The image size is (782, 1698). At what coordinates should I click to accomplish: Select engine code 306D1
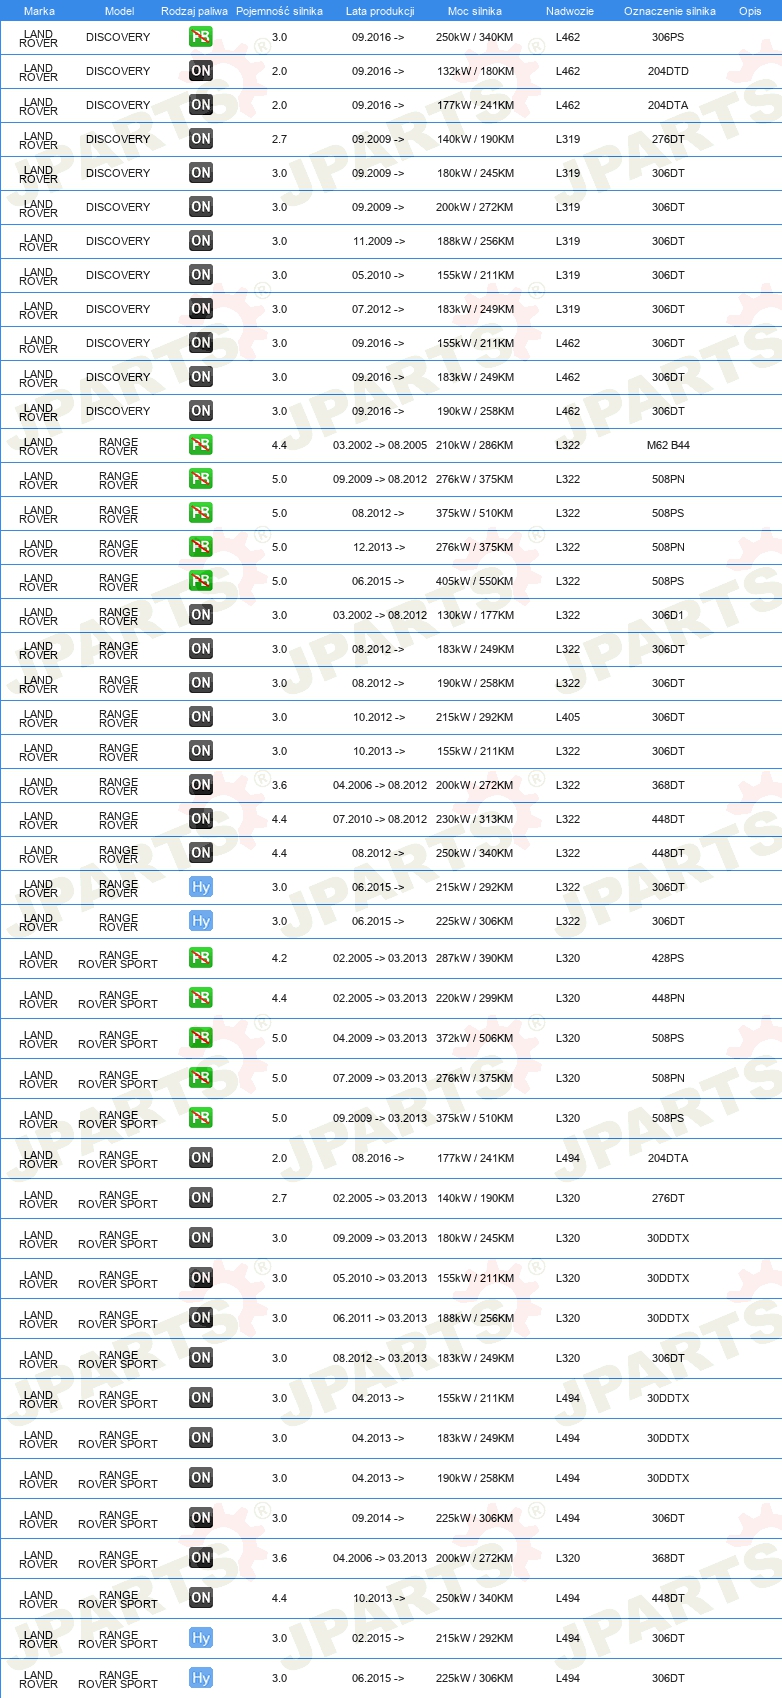click(668, 615)
